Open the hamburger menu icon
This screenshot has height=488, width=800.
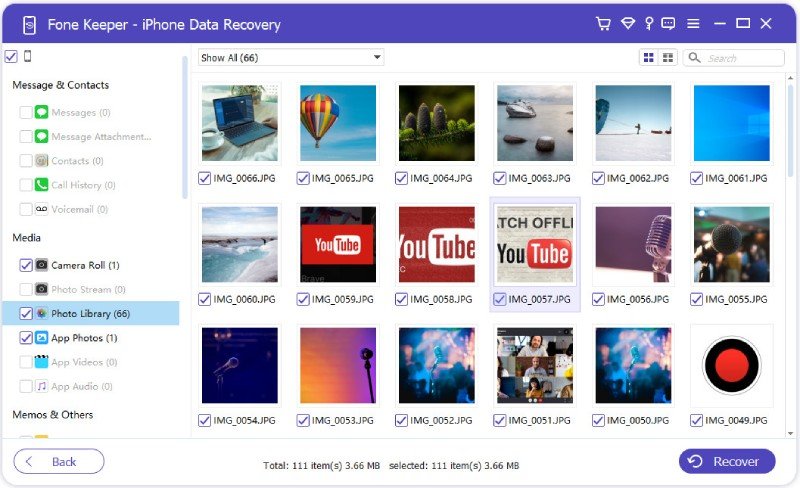point(693,23)
